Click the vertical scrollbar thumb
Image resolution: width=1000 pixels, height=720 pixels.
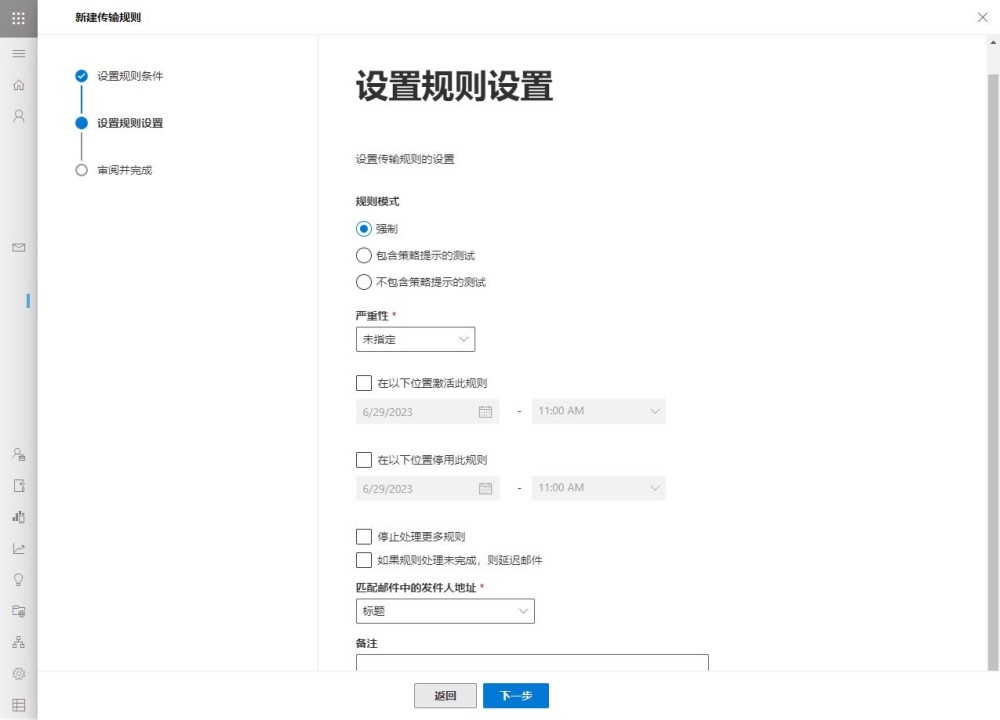[993, 372]
